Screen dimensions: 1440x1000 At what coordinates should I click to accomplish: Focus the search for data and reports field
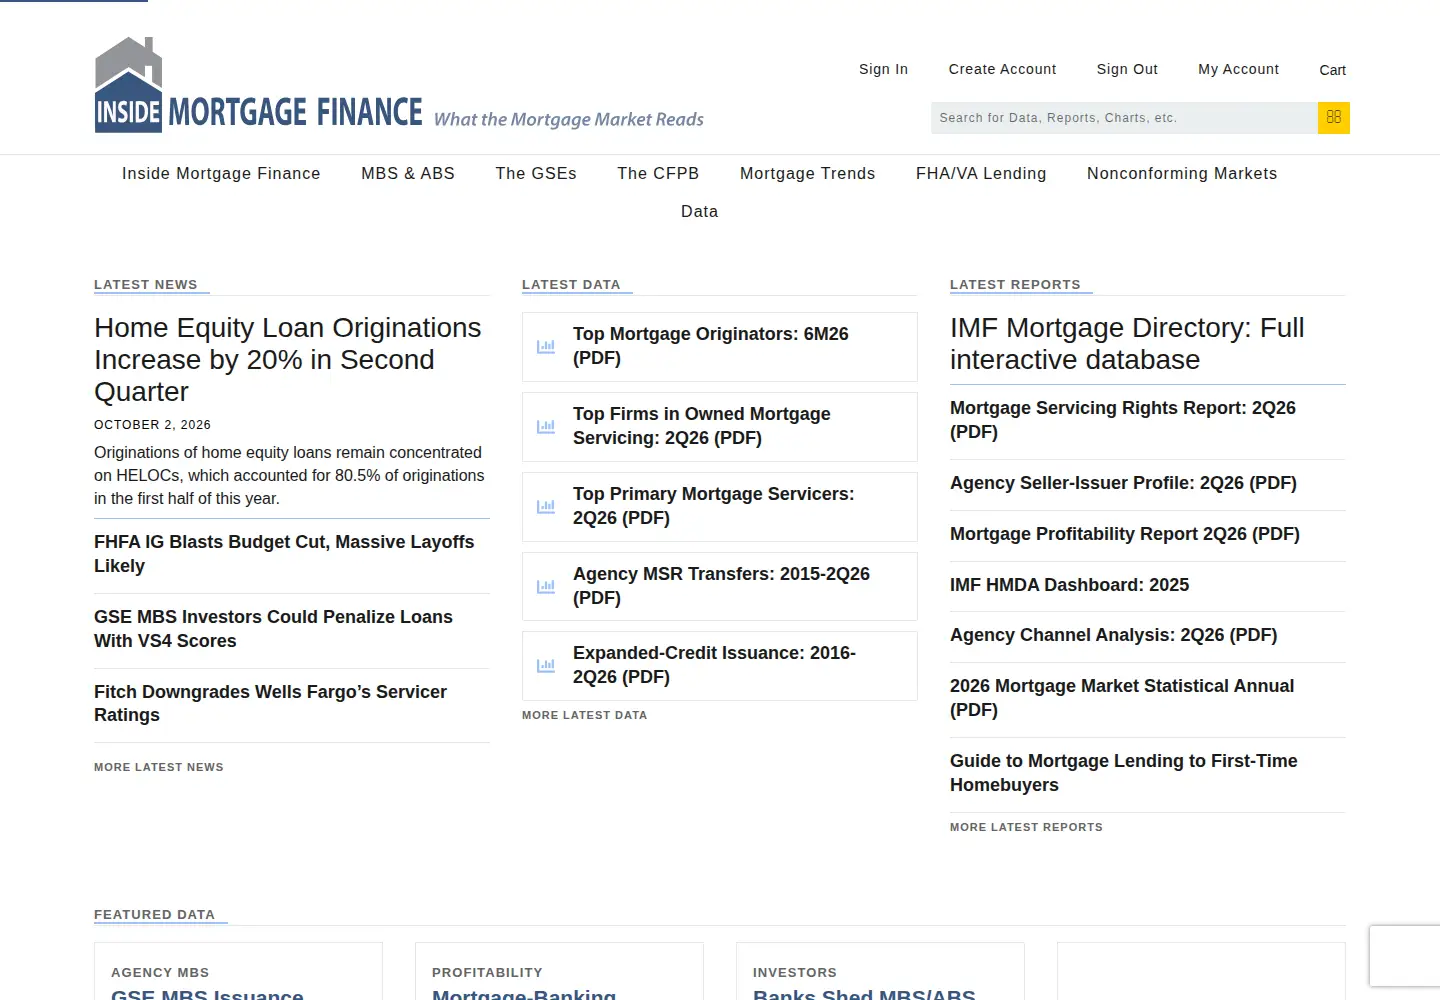[x=1124, y=118]
